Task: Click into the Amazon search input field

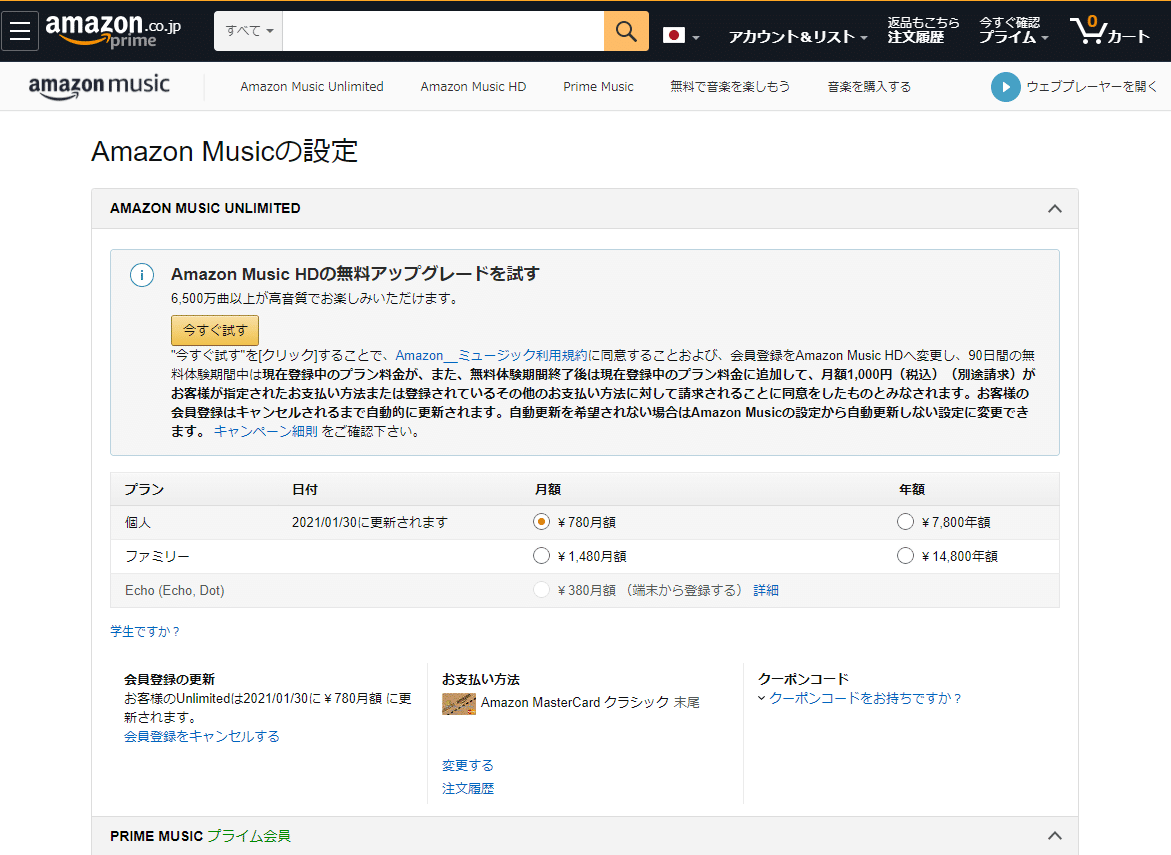Action: (443, 31)
